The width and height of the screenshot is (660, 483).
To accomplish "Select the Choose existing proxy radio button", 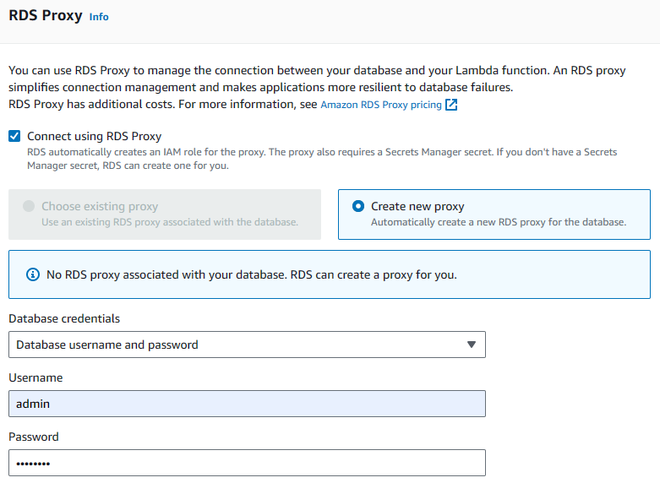I will coord(28,206).
